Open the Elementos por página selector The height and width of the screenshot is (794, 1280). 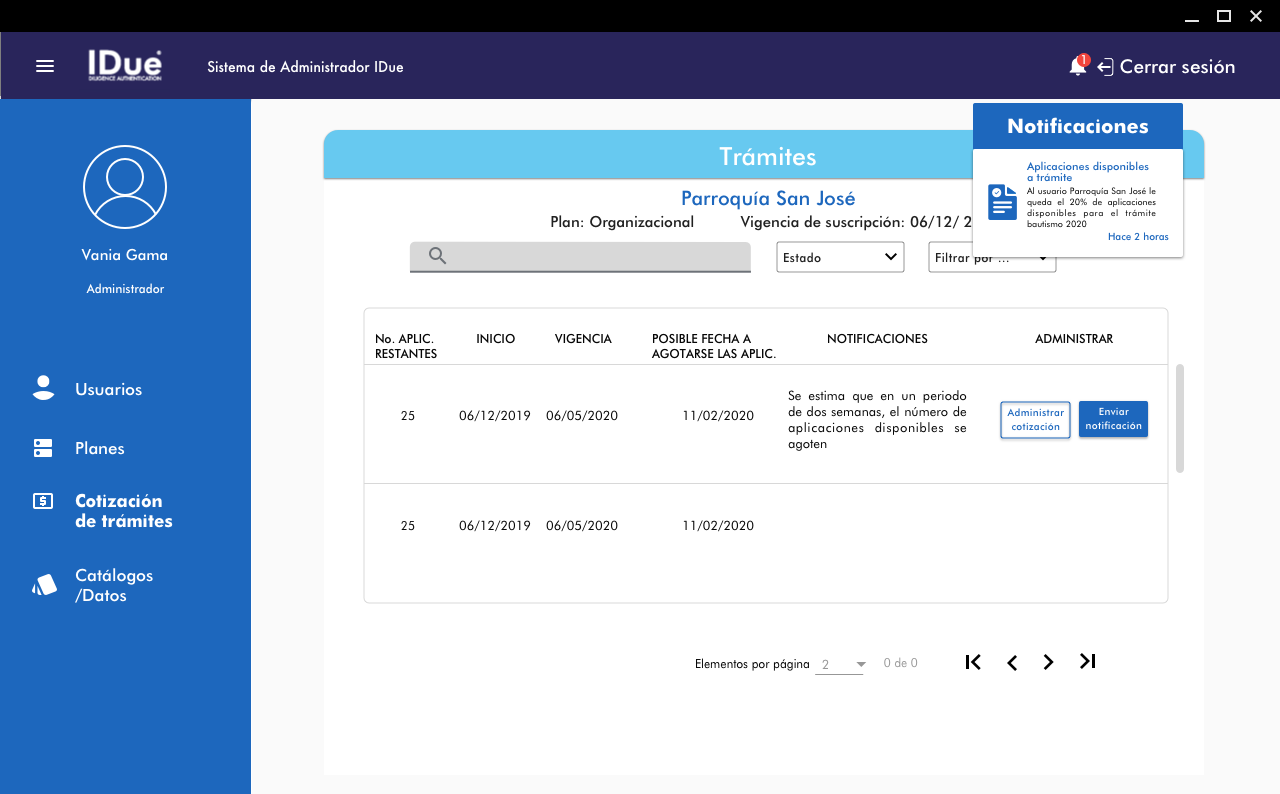pyautogui.click(x=839, y=665)
